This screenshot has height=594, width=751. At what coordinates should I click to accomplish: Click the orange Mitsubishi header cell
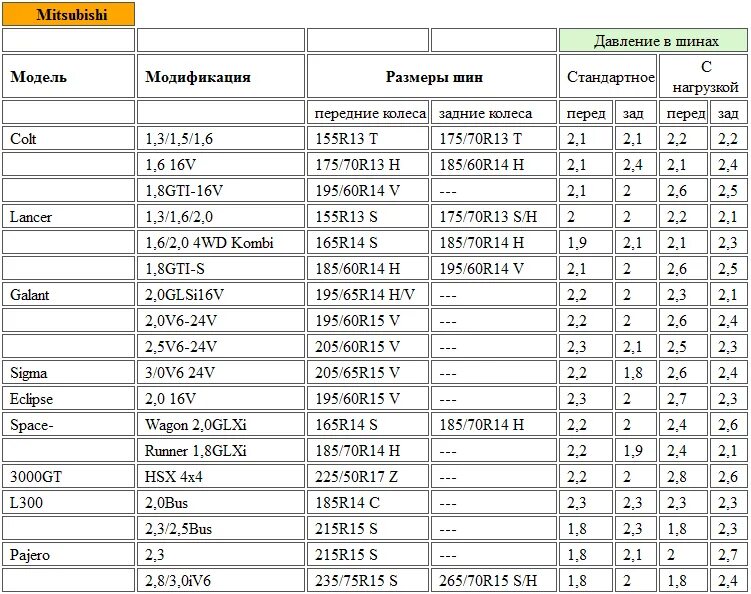(x=68, y=14)
